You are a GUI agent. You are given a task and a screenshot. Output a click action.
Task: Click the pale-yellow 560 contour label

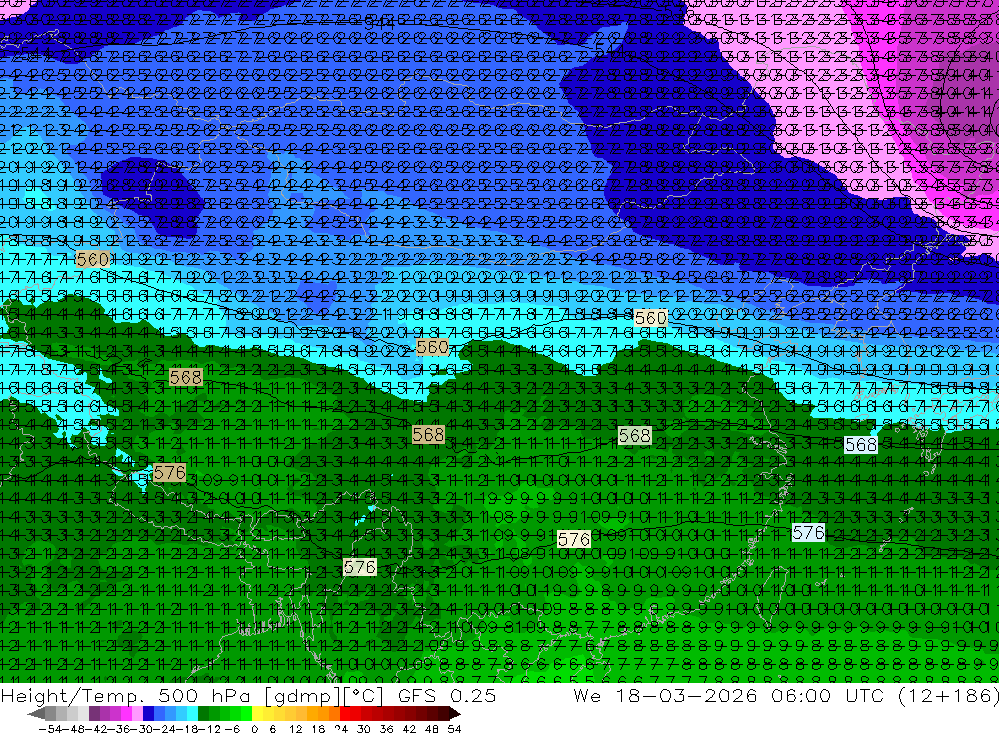[651, 317]
